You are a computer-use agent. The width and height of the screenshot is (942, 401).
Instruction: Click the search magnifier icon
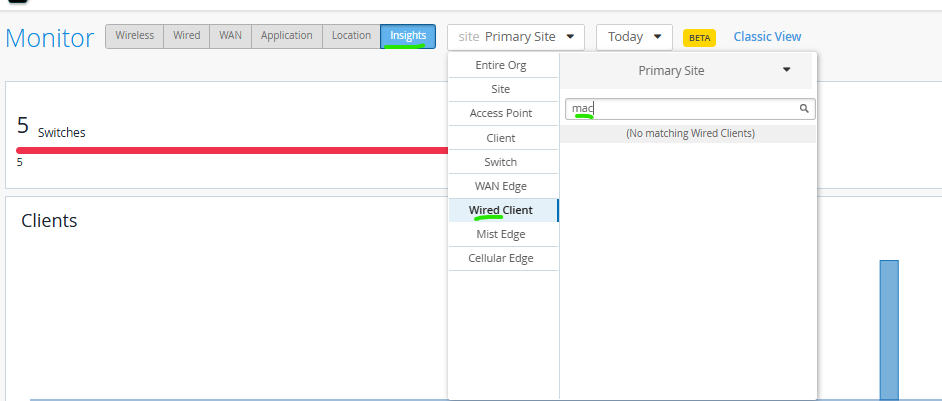(x=804, y=109)
